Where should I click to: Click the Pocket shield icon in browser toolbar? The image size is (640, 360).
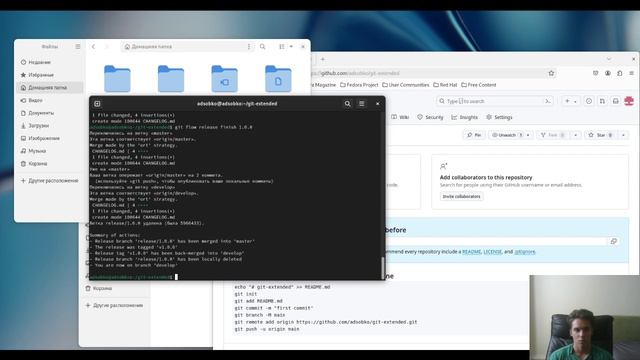(x=596, y=73)
